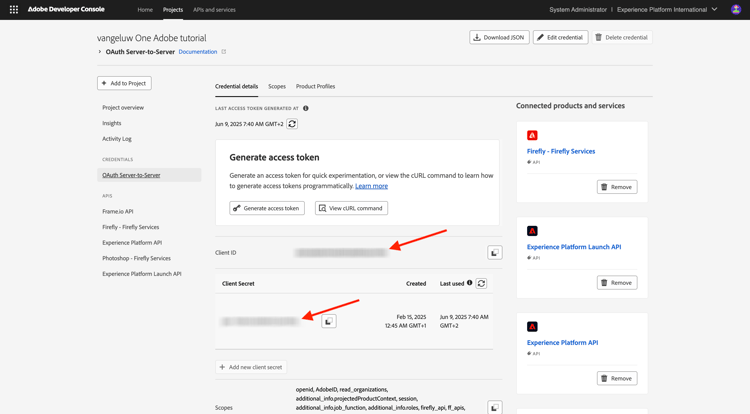The width and height of the screenshot is (750, 414).
Task: Open Insights in sidebar
Action: click(x=111, y=123)
